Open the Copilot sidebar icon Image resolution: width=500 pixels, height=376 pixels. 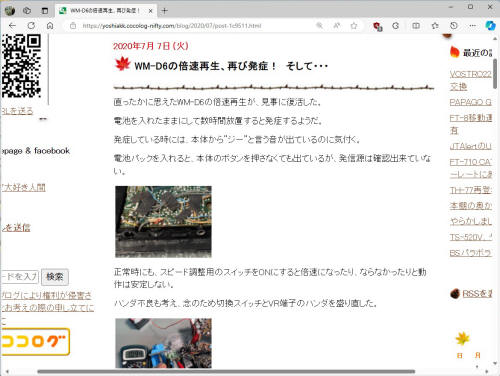coord(490,26)
